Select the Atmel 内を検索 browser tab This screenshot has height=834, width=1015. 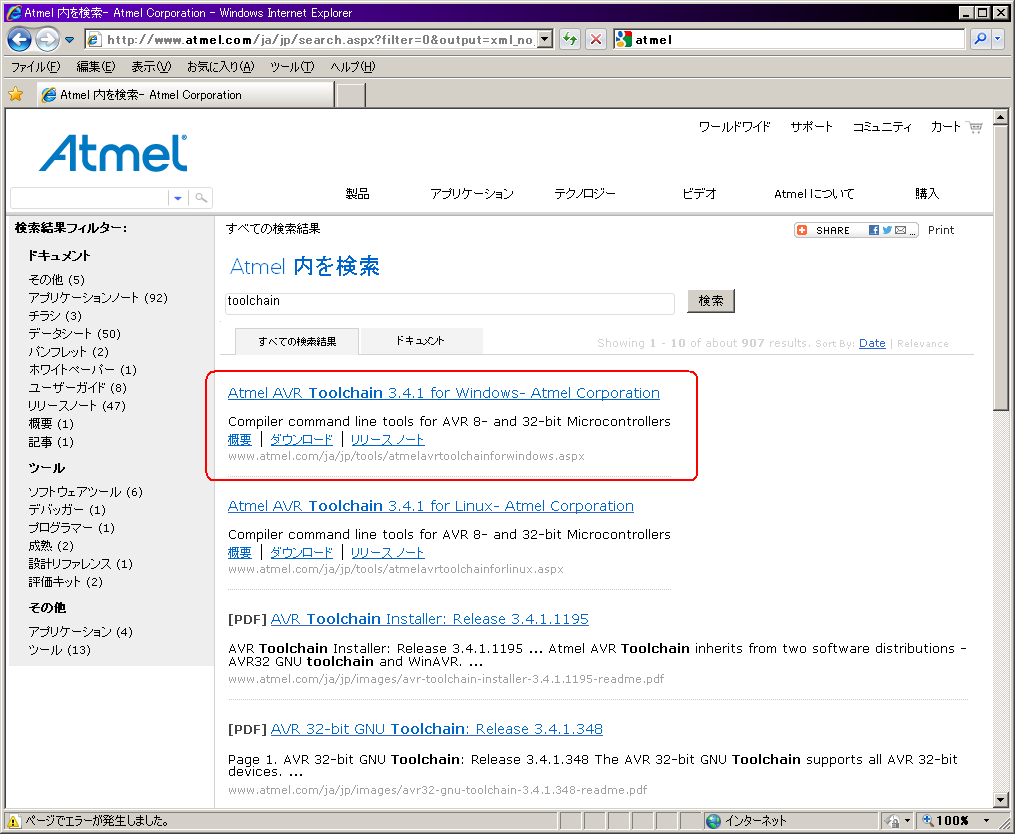point(186,95)
